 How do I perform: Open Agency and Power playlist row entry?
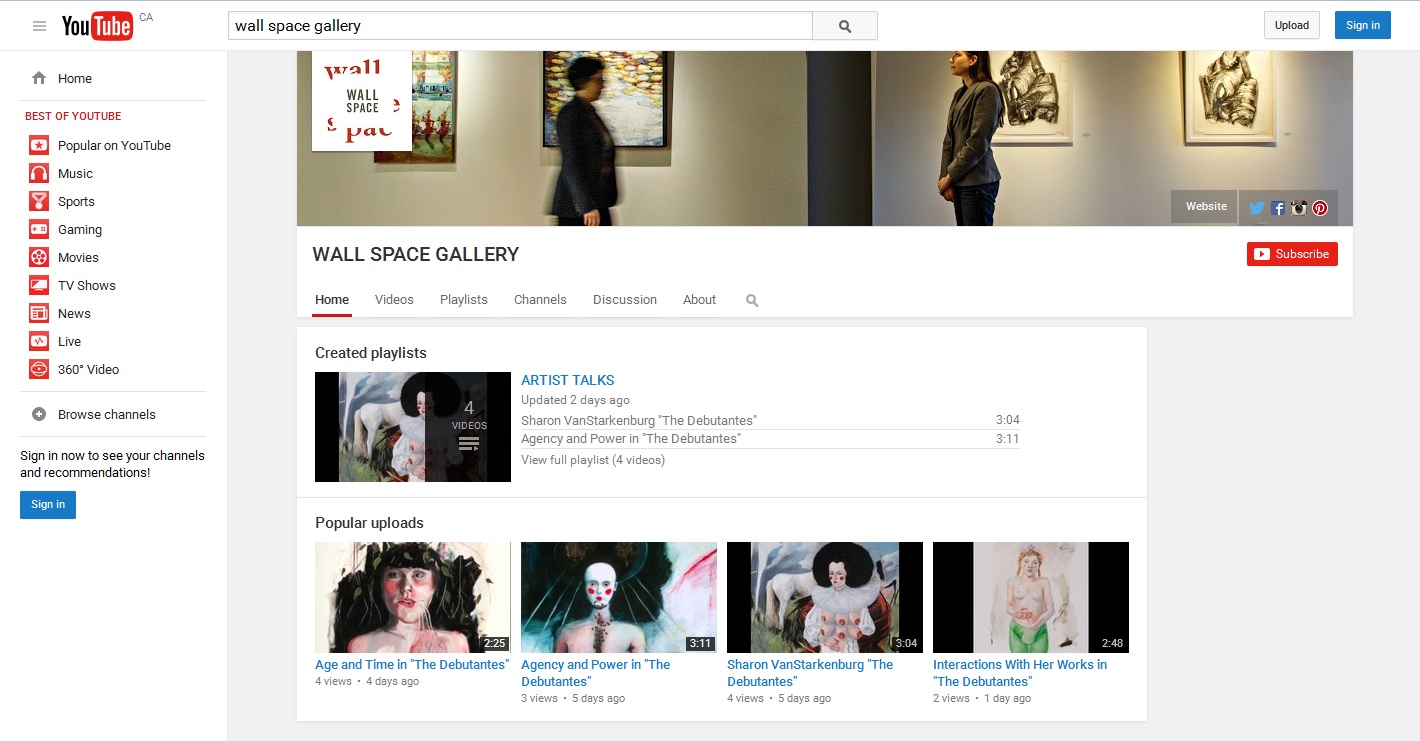[x=770, y=438]
